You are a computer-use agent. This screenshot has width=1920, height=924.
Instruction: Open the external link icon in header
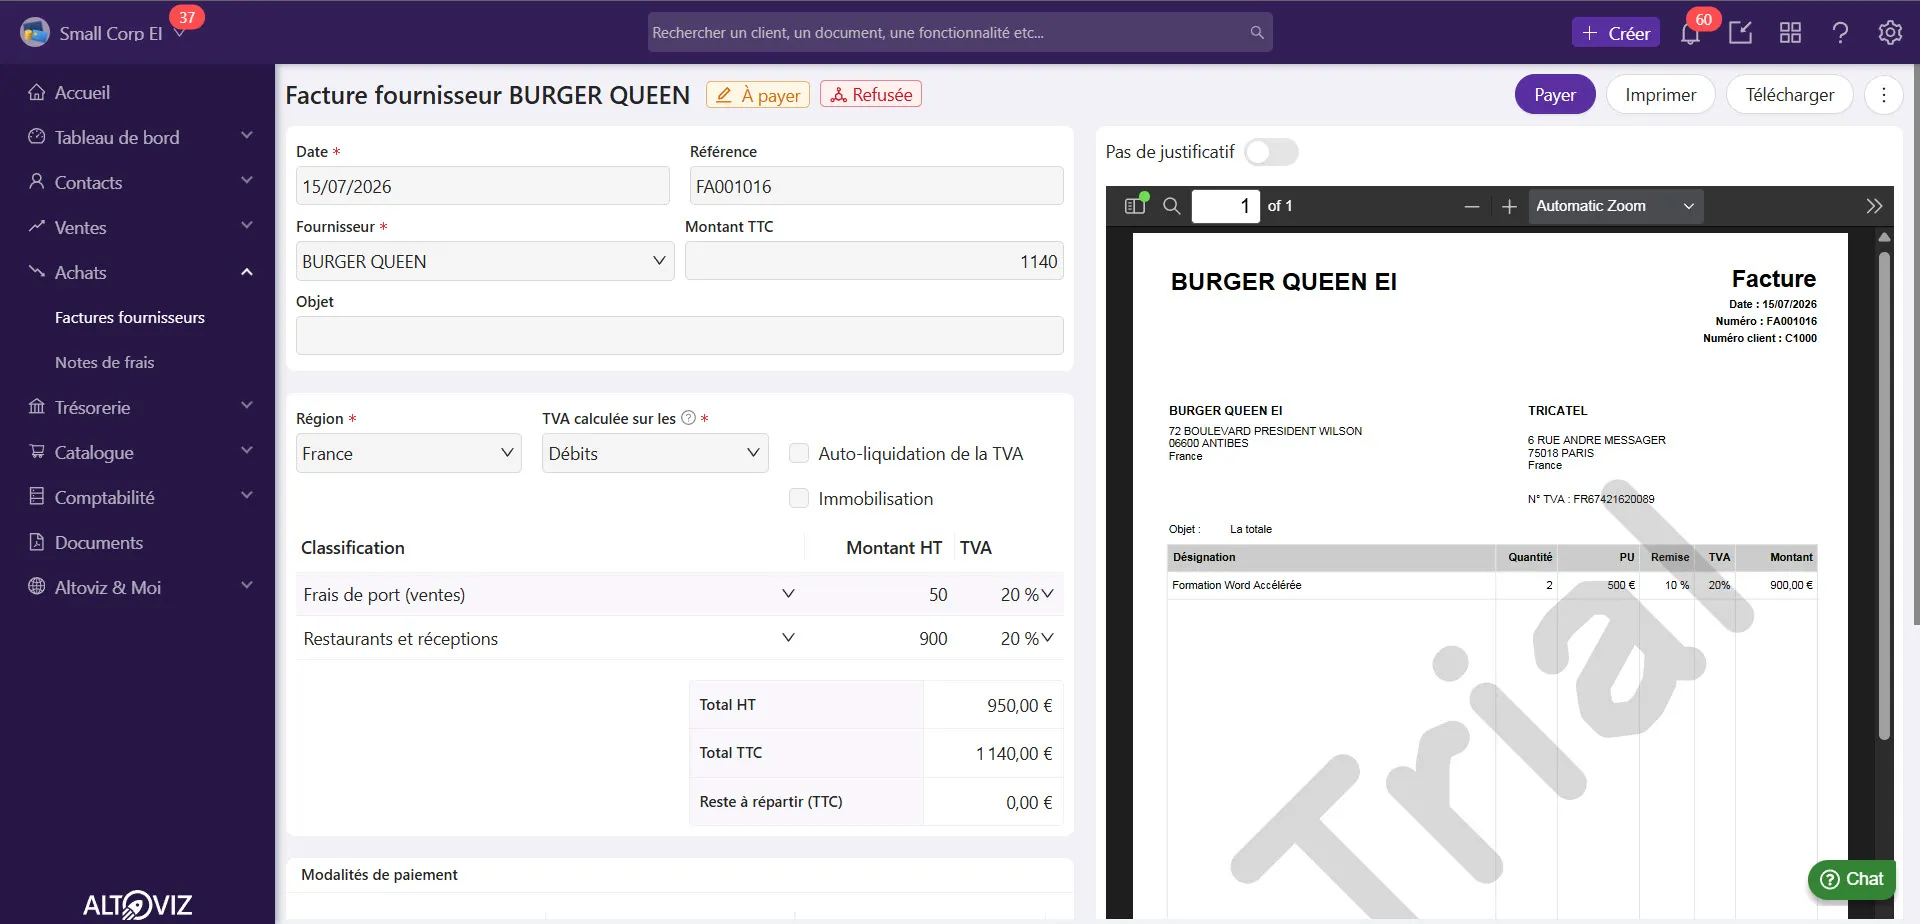[1740, 33]
